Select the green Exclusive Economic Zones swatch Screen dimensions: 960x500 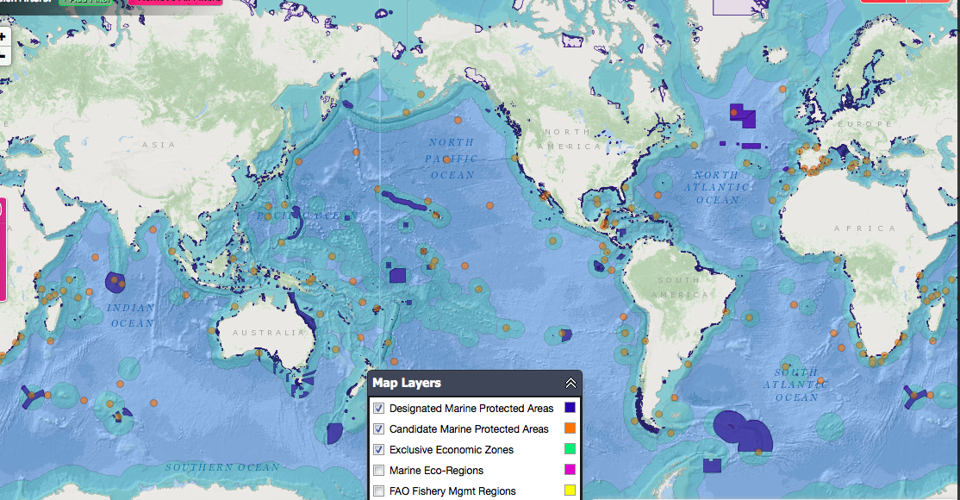pyautogui.click(x=570, y=450)
